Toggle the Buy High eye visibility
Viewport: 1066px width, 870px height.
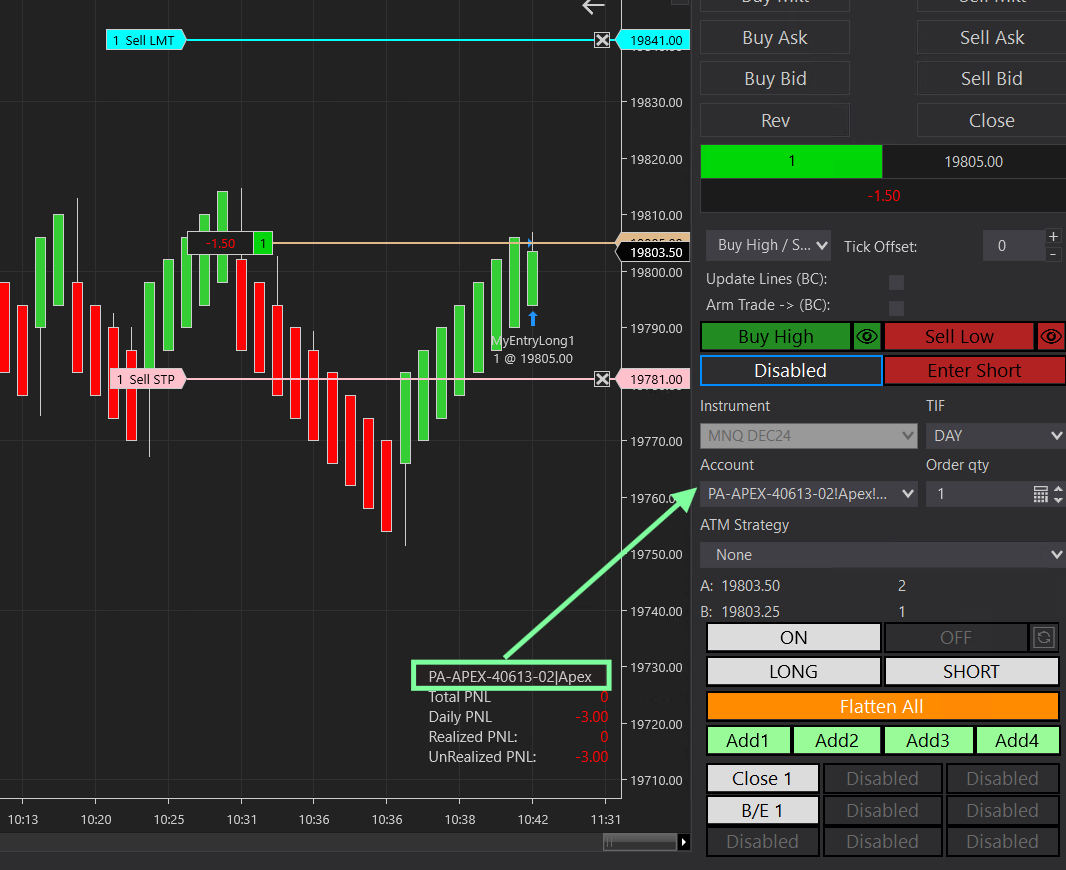coord(867,337)
